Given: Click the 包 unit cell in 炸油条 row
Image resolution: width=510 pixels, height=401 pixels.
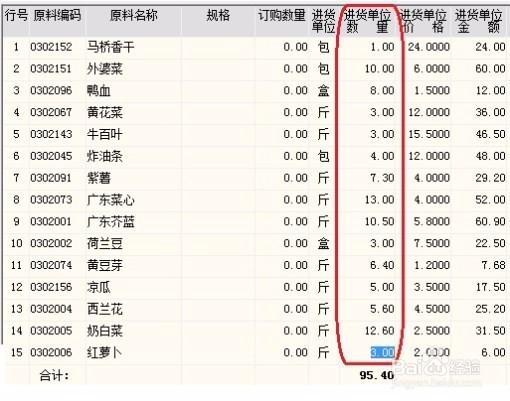Looking at the screenshot, I should 323,156.
